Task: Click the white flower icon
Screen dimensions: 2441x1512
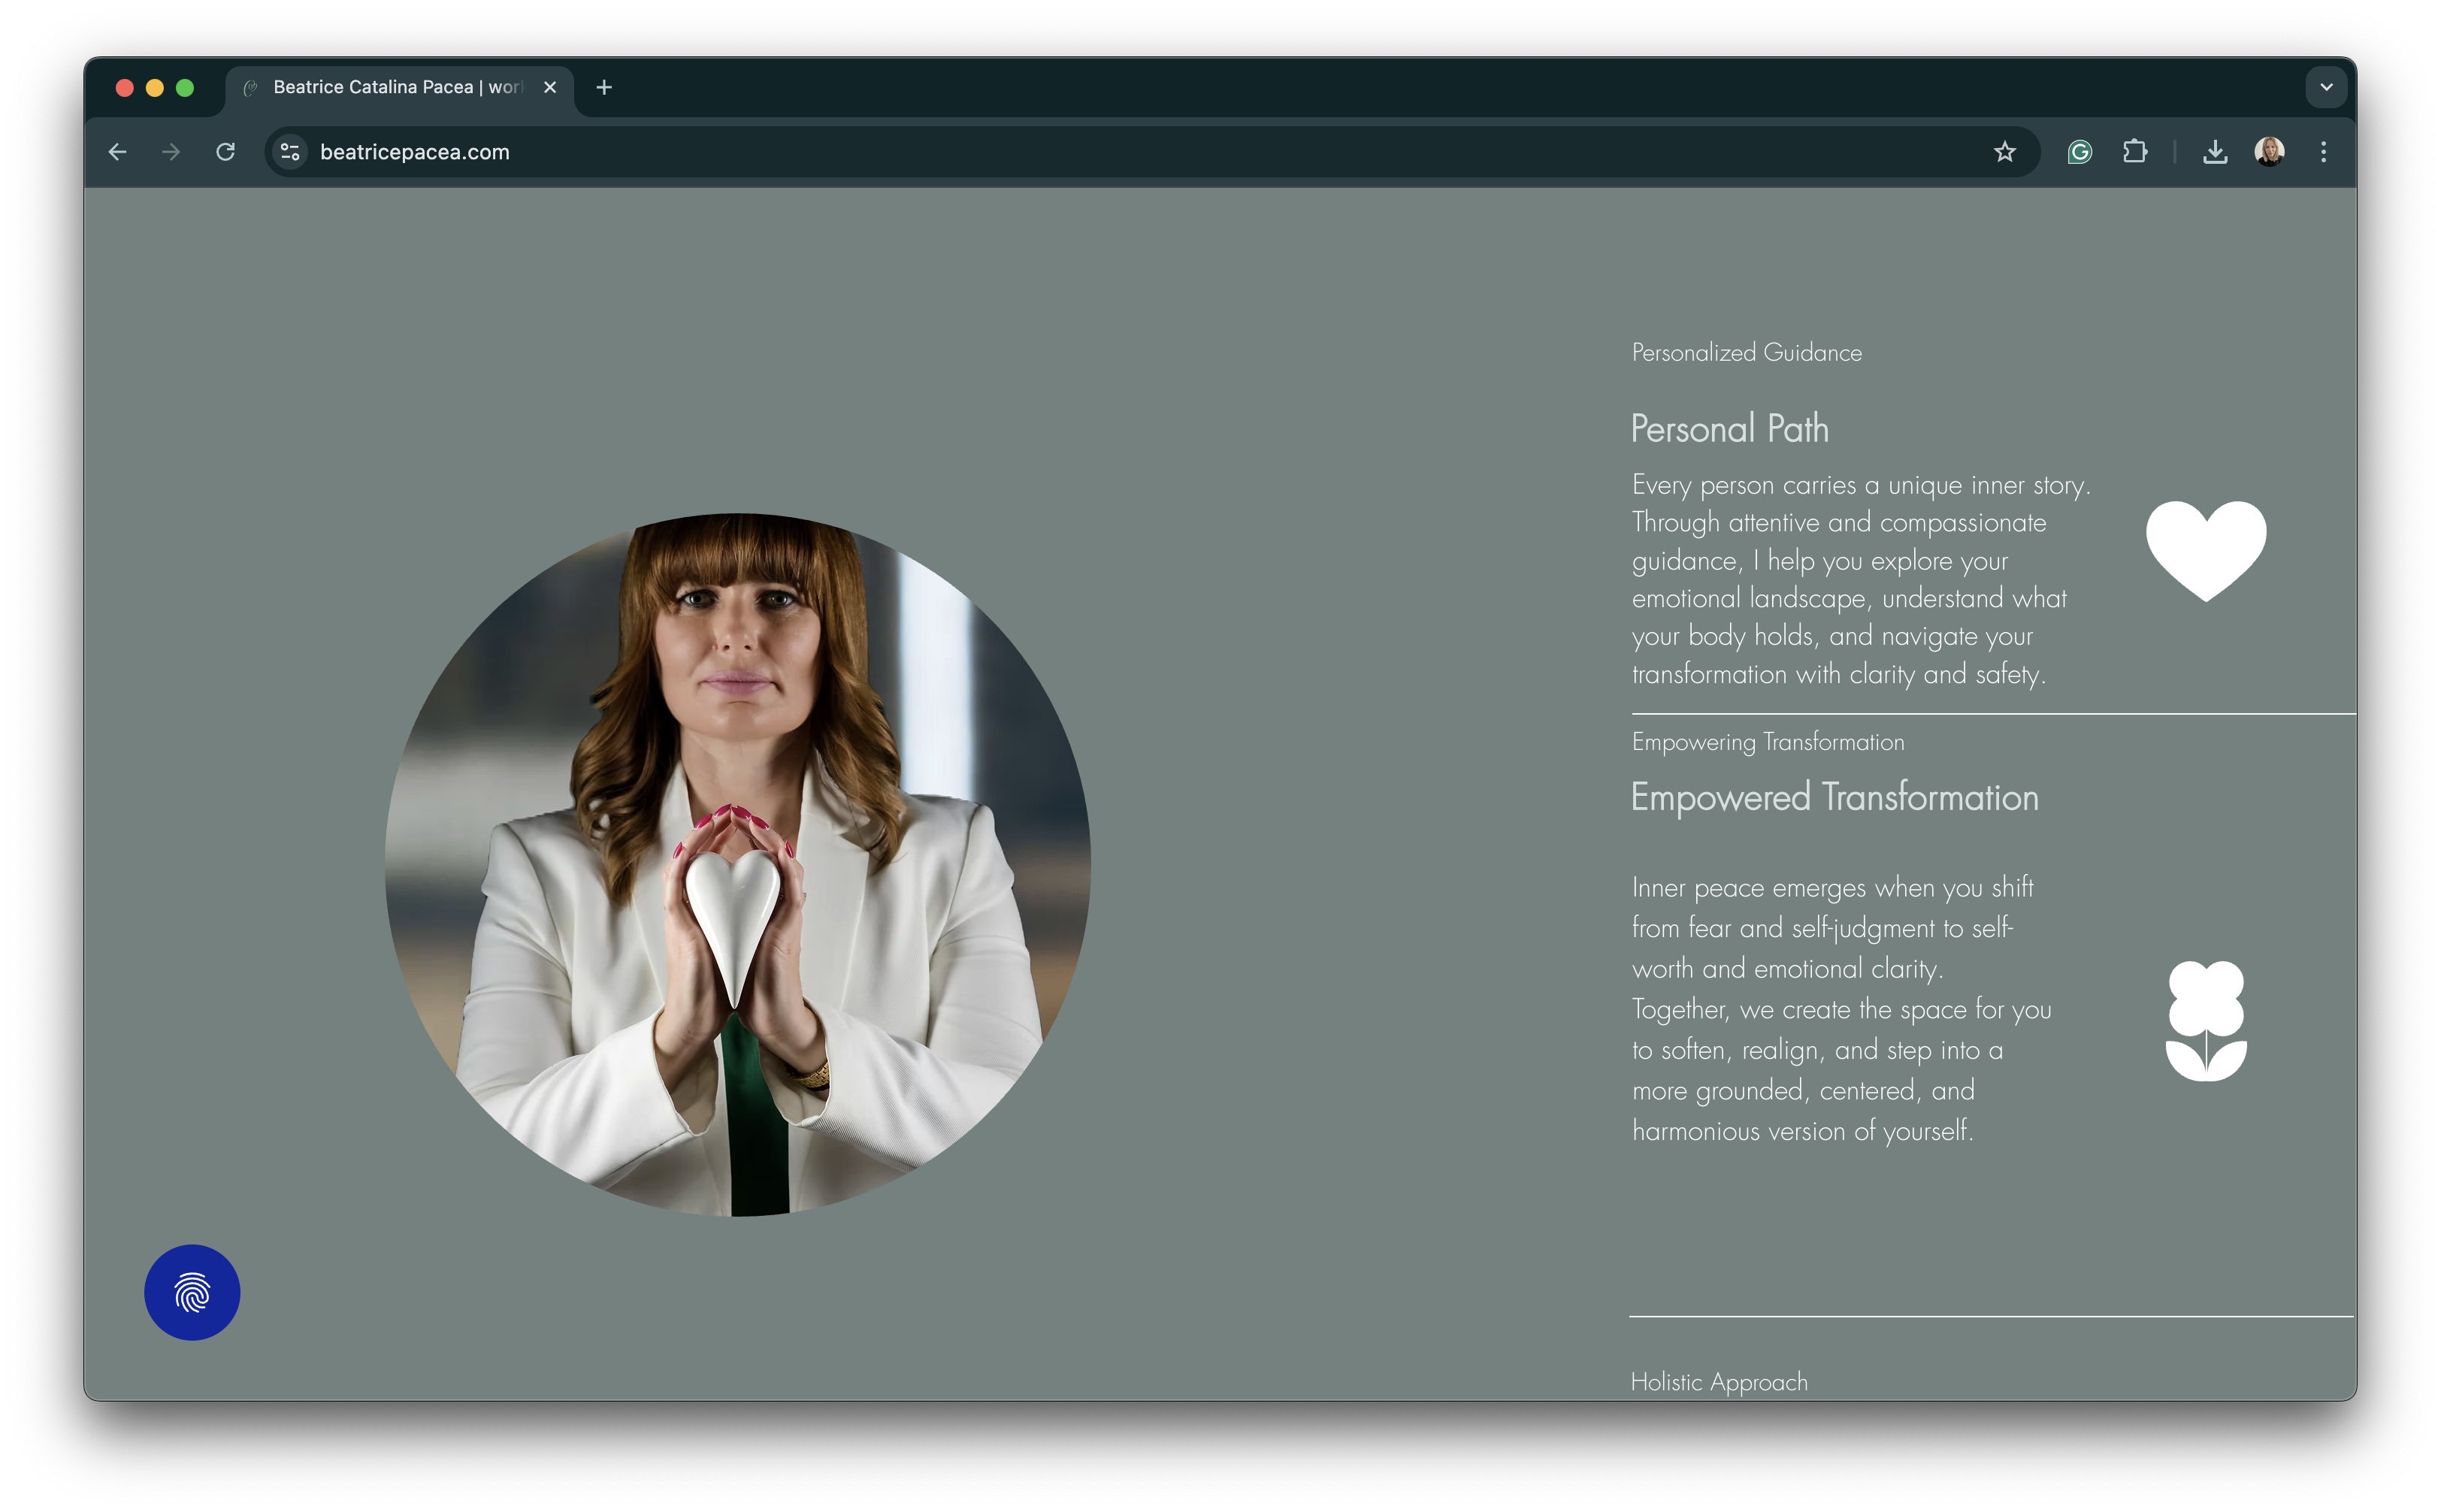Action: pos(2206,1020)
